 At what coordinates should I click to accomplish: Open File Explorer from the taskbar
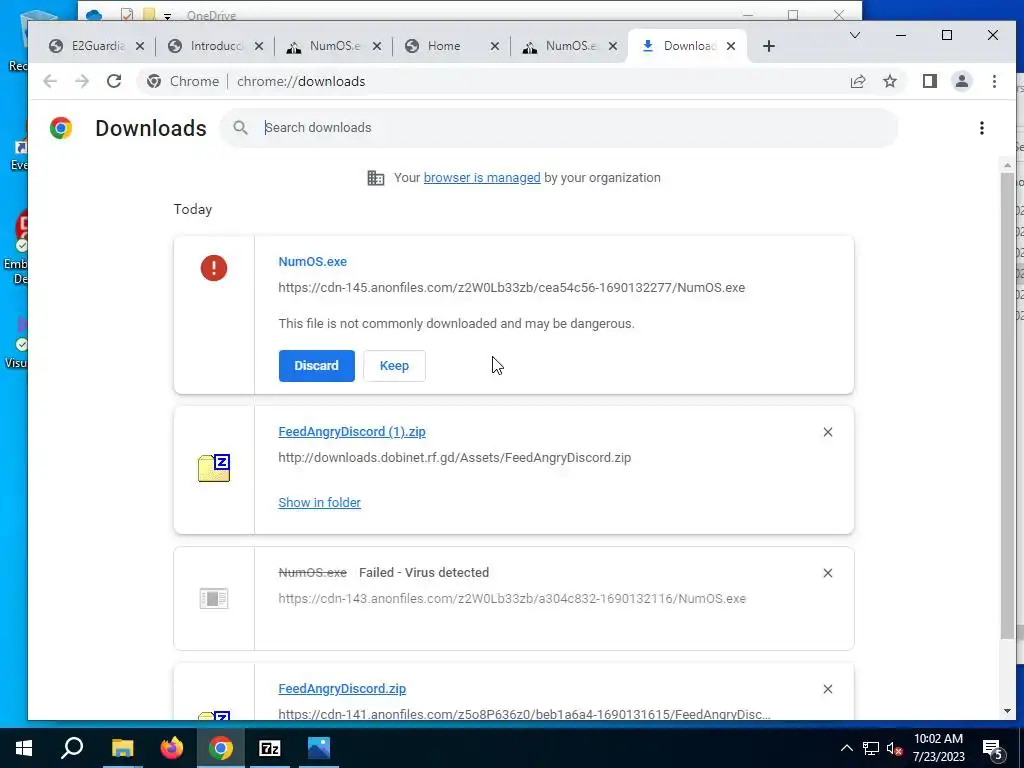tap(122, 748)
